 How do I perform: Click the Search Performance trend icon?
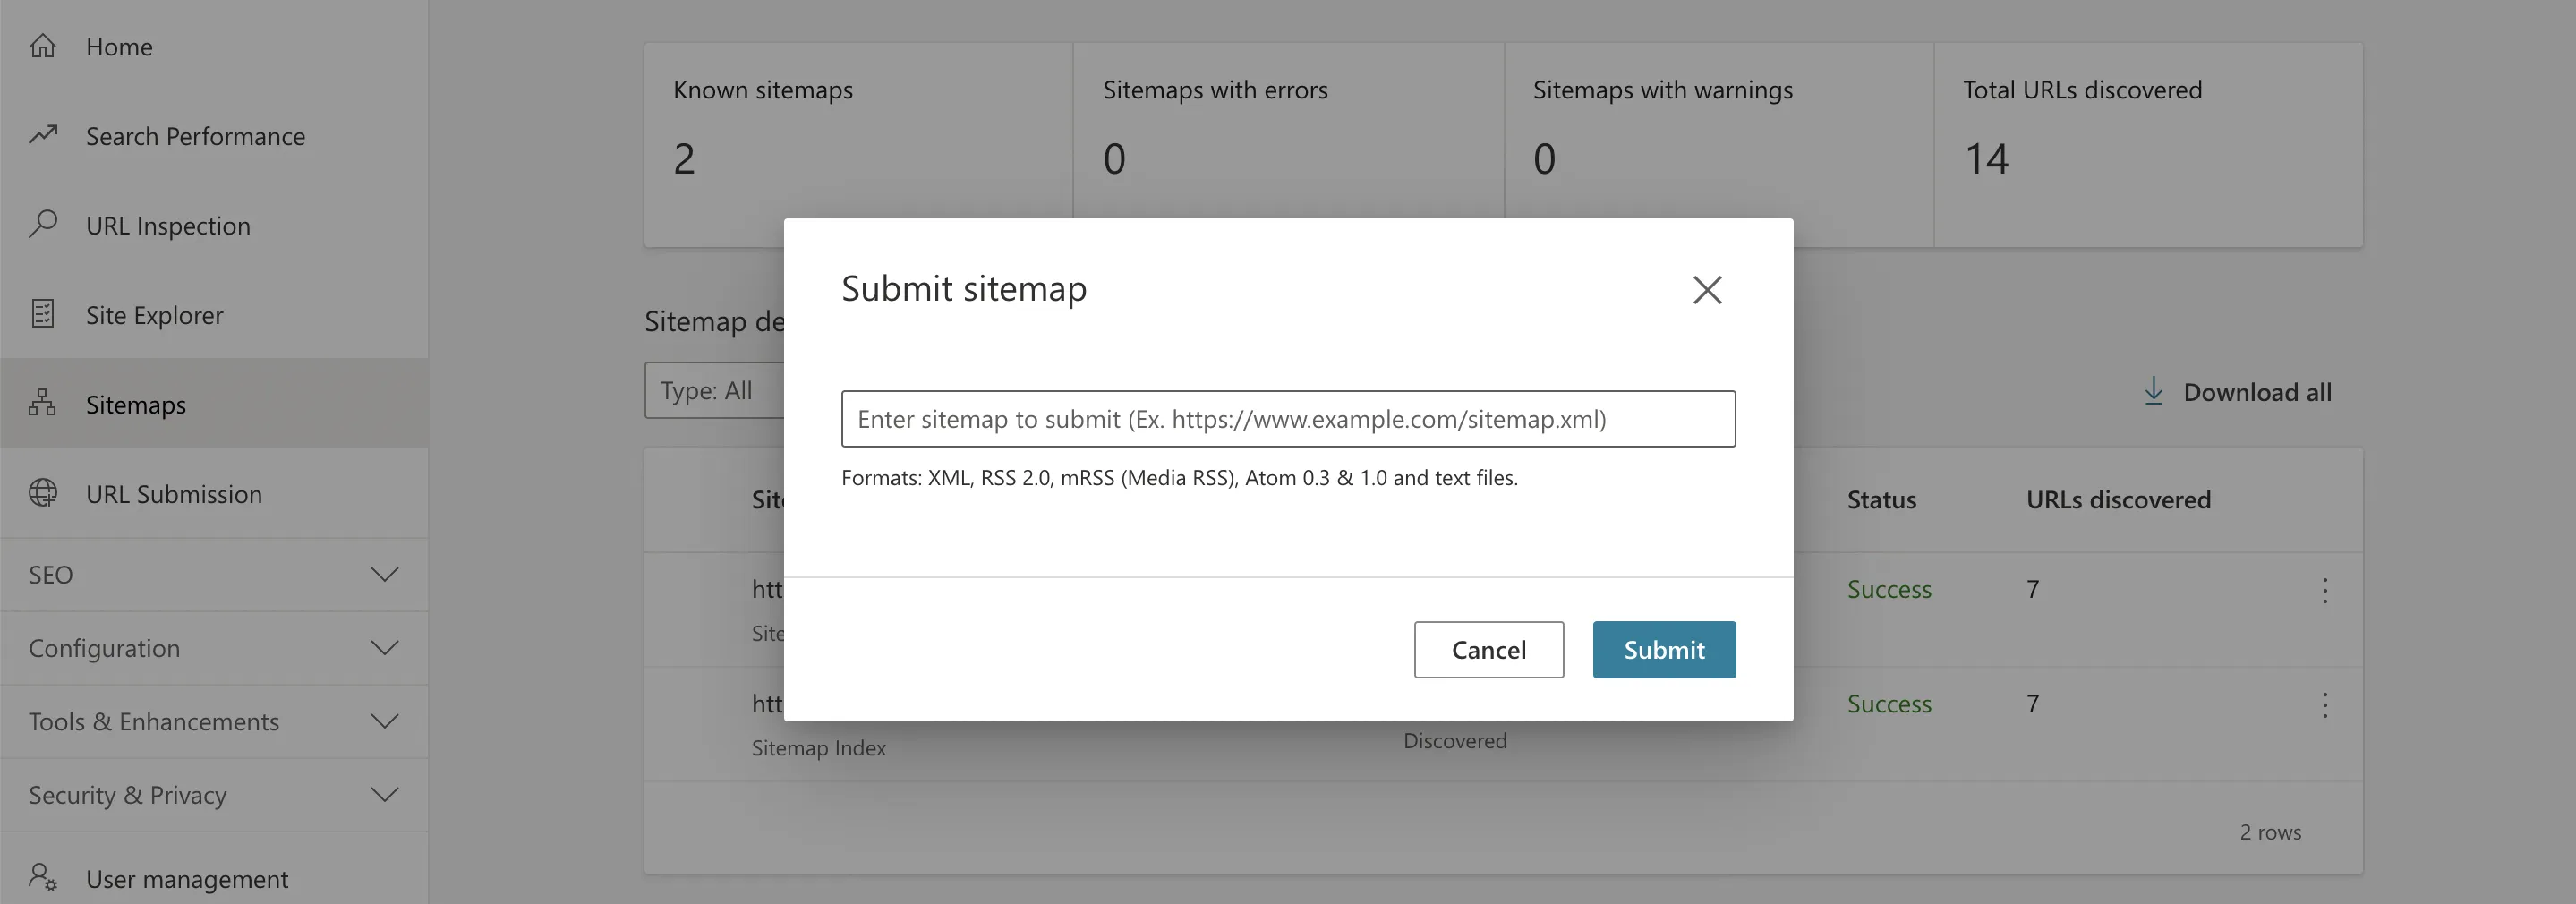pos(42,135)
